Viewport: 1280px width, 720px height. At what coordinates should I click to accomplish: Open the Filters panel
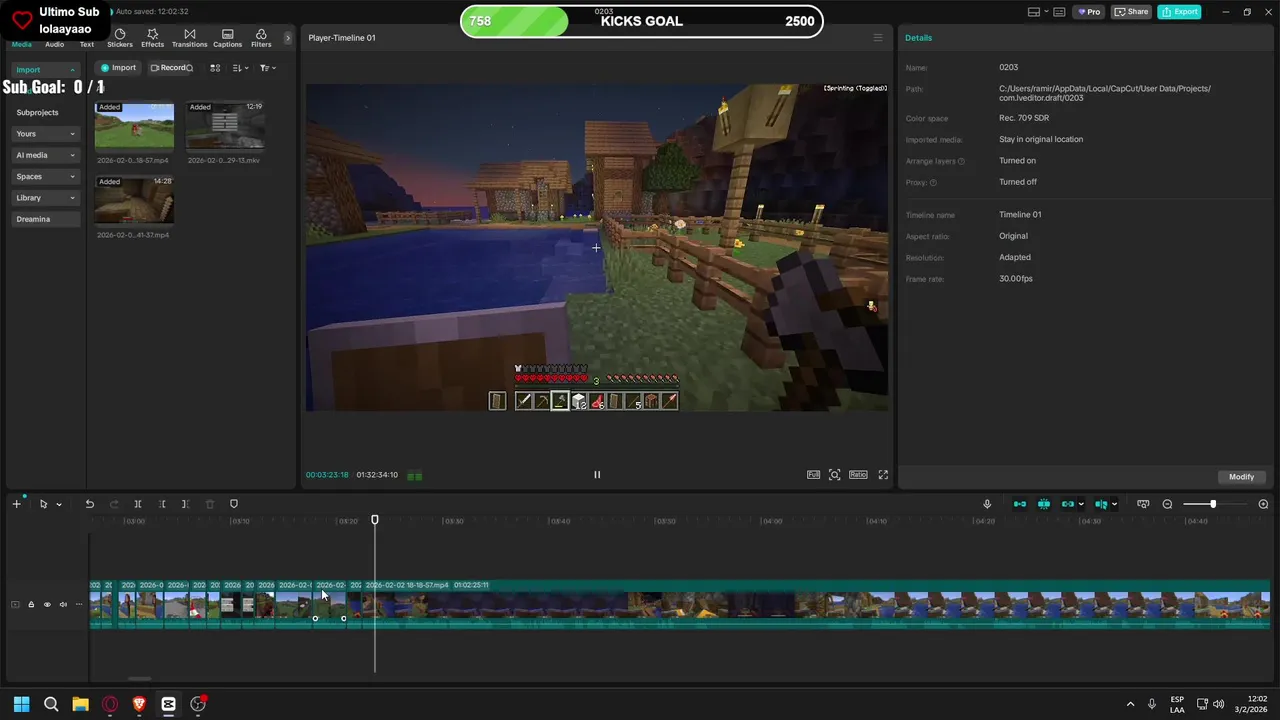pos(261,38)
